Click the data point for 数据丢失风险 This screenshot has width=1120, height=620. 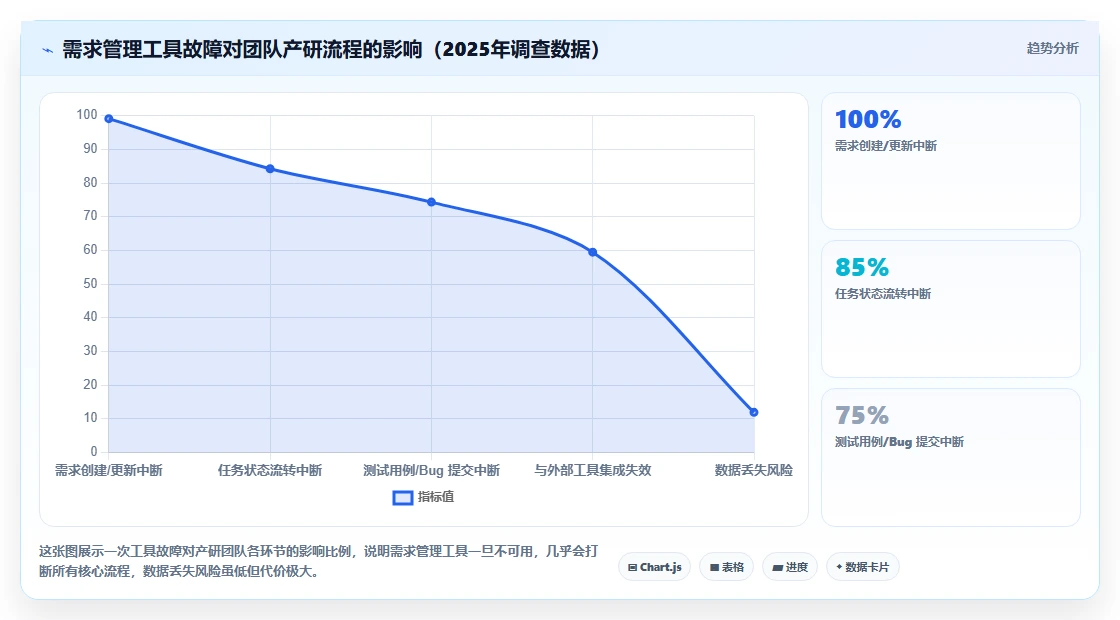tap(754, 412)
